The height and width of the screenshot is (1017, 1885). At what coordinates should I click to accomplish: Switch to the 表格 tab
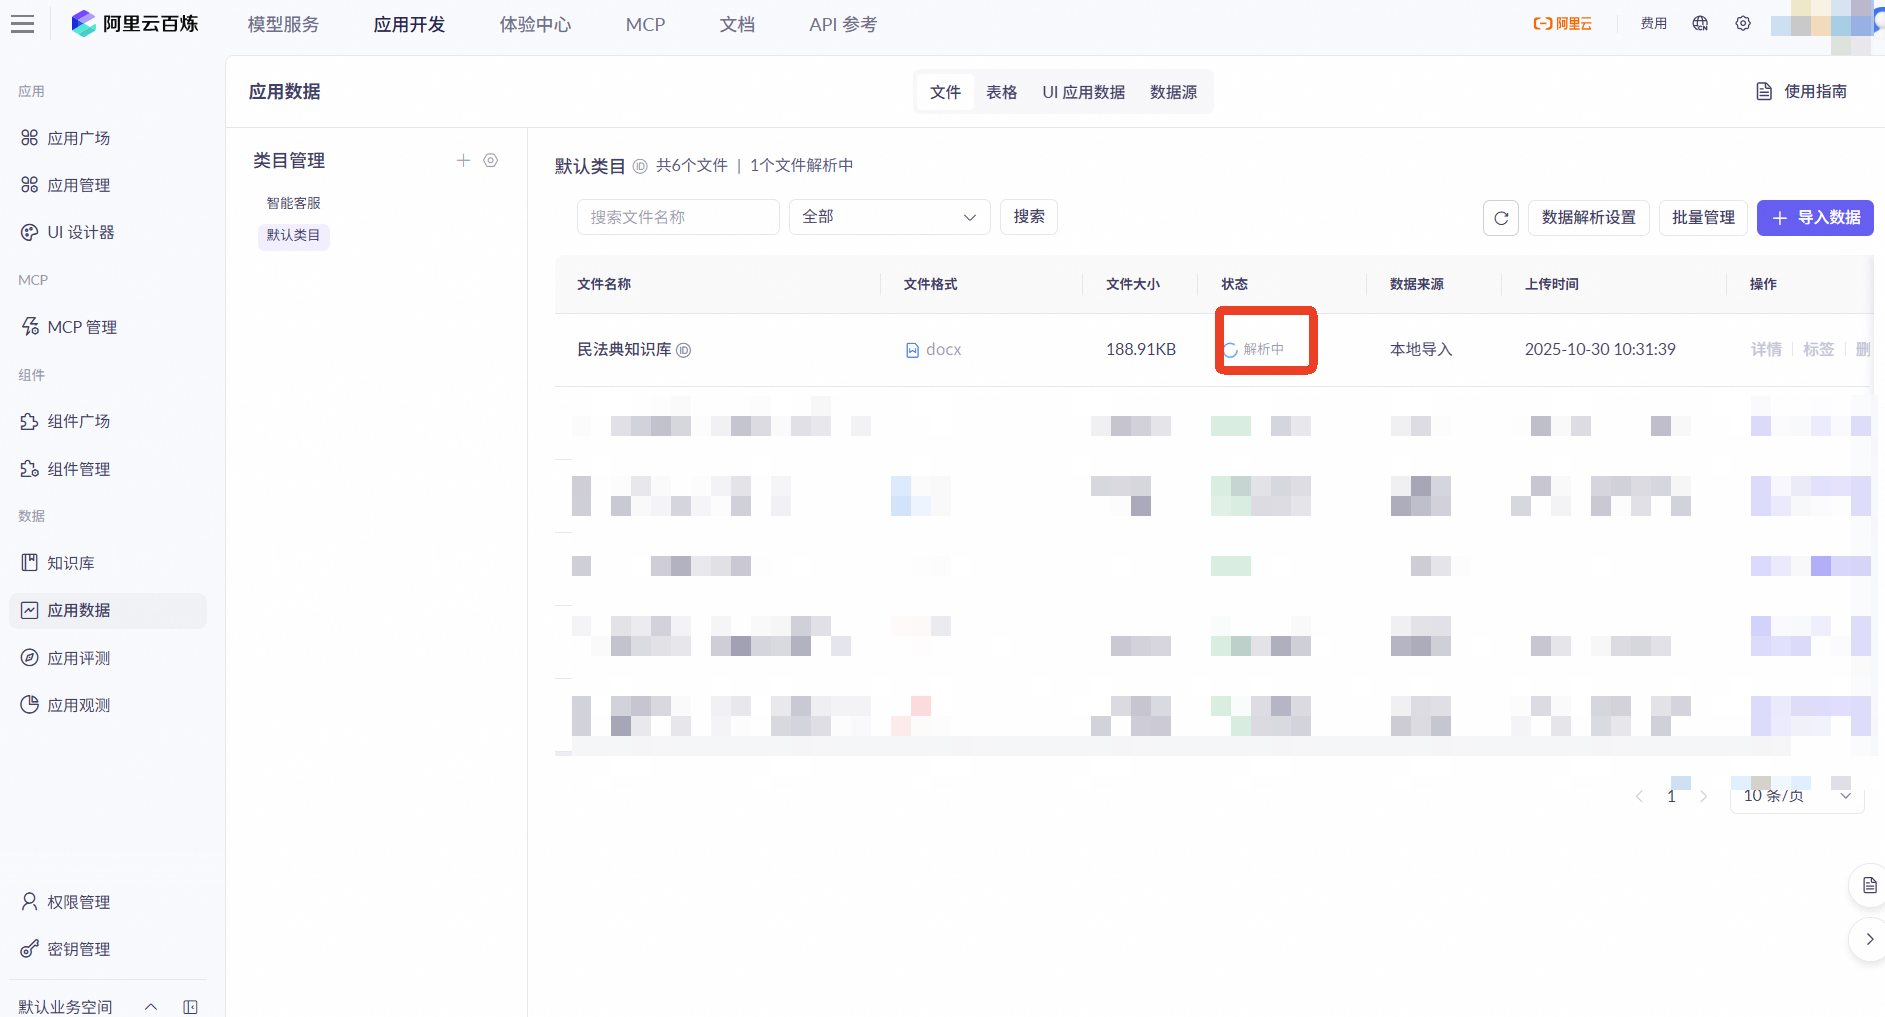[1001, 92]
